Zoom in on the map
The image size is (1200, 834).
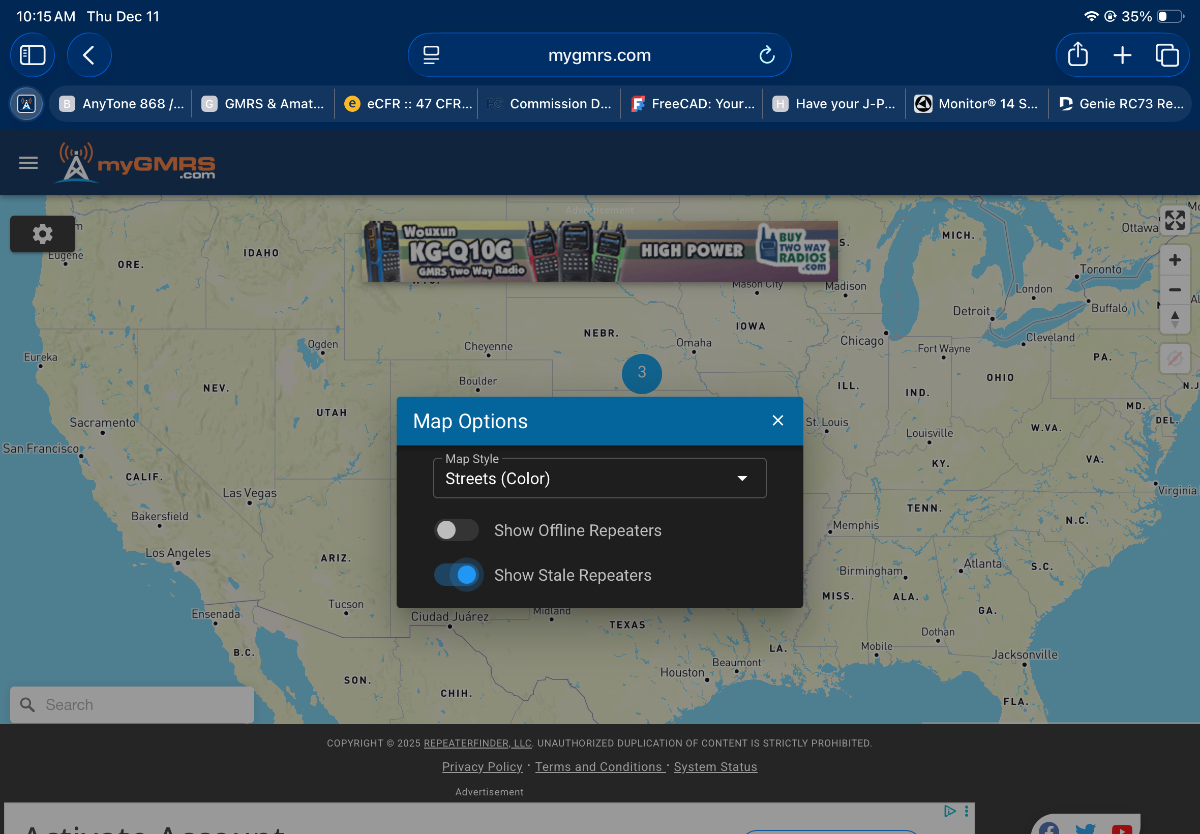point(1175,260)
